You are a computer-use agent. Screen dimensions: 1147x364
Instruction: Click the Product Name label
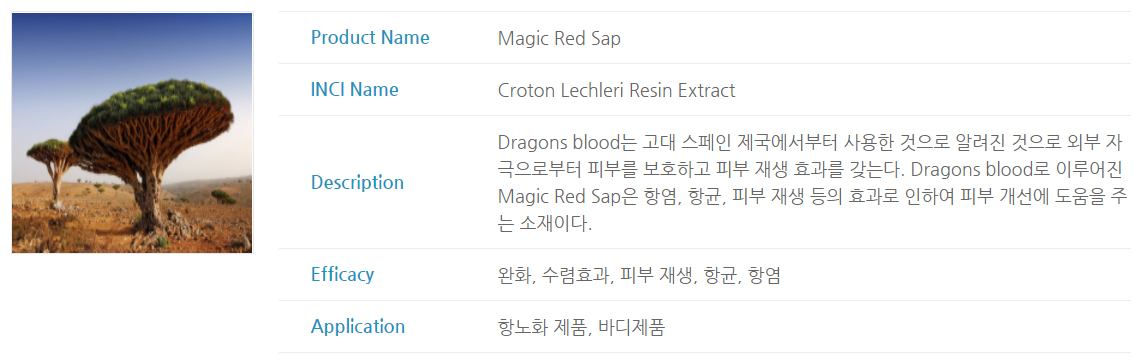370,37
